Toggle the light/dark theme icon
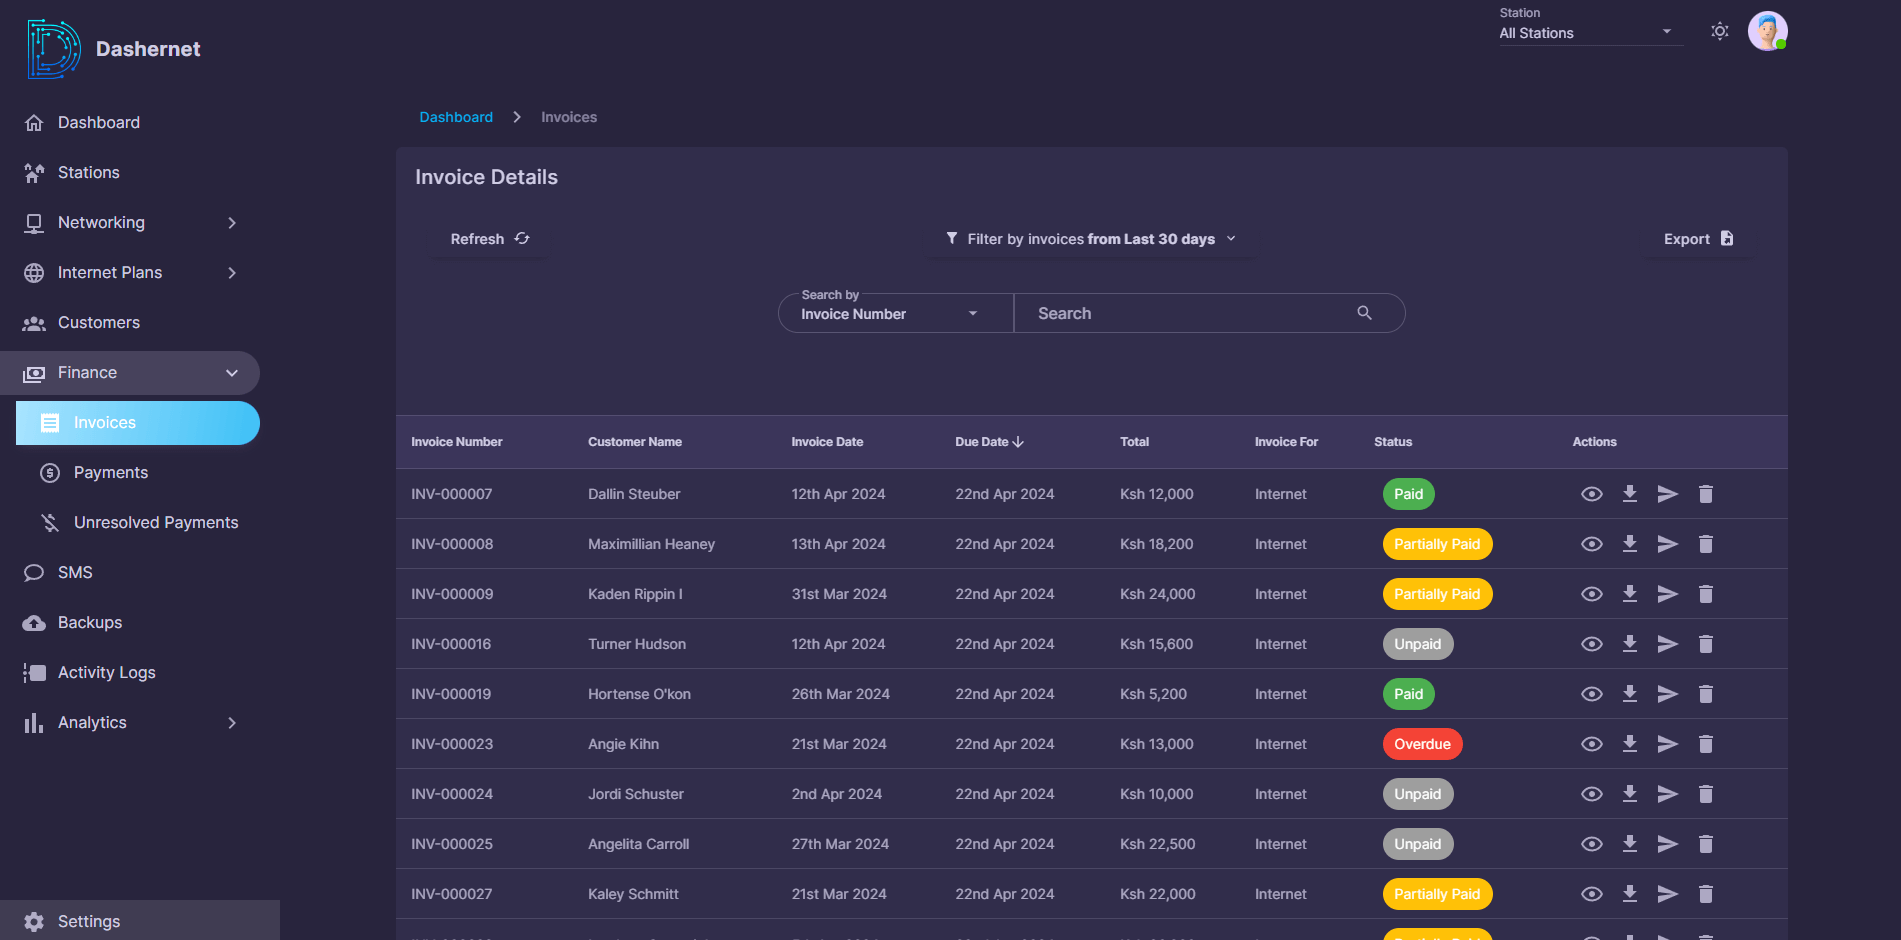The width and height of the screenshot is (1901, 940). pyautogui.click(x=1719, y=31)
